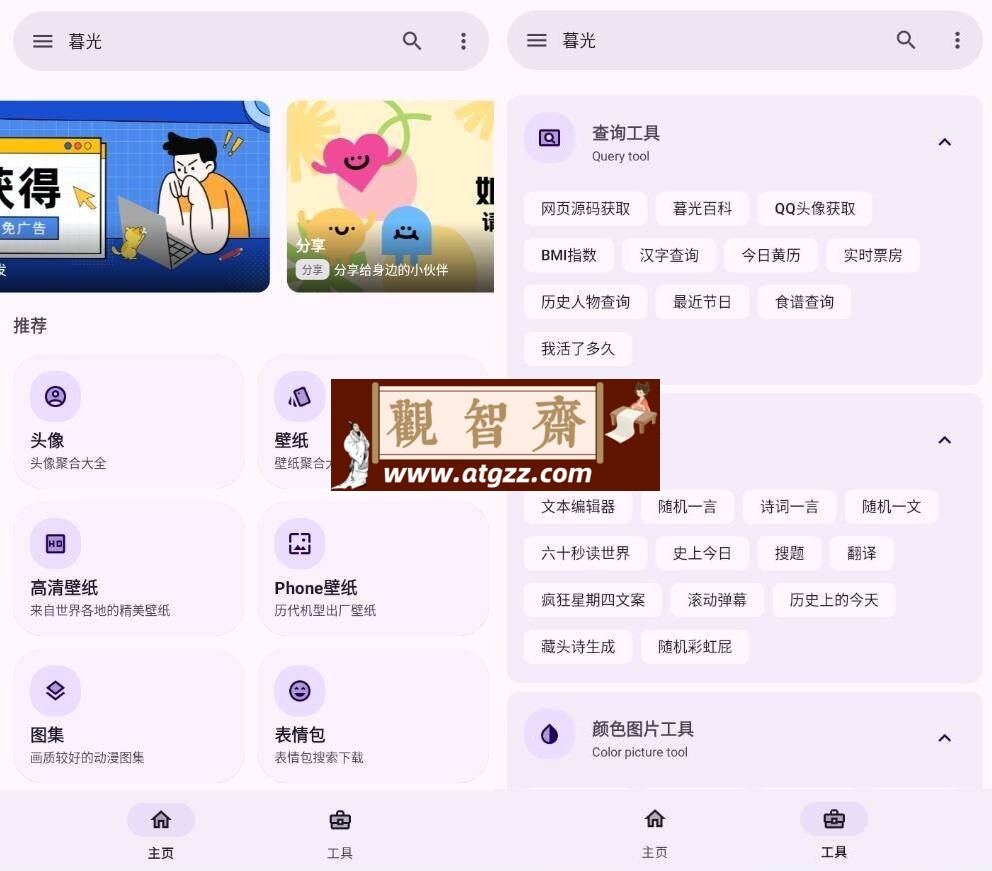Open 汉字查询 tool
This screenshot has width=992, height=871.
(669, 256)
